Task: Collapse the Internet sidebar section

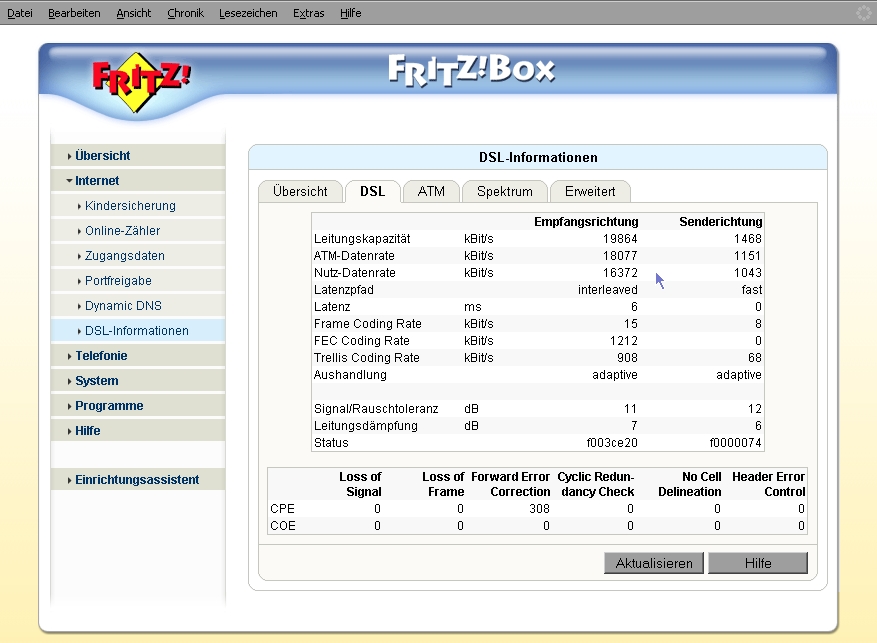Action: pyautogui.click(x=138, y=181)
